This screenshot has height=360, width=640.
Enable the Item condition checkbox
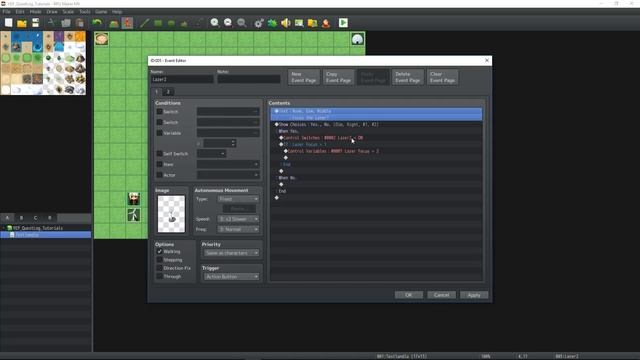[160, 164]
